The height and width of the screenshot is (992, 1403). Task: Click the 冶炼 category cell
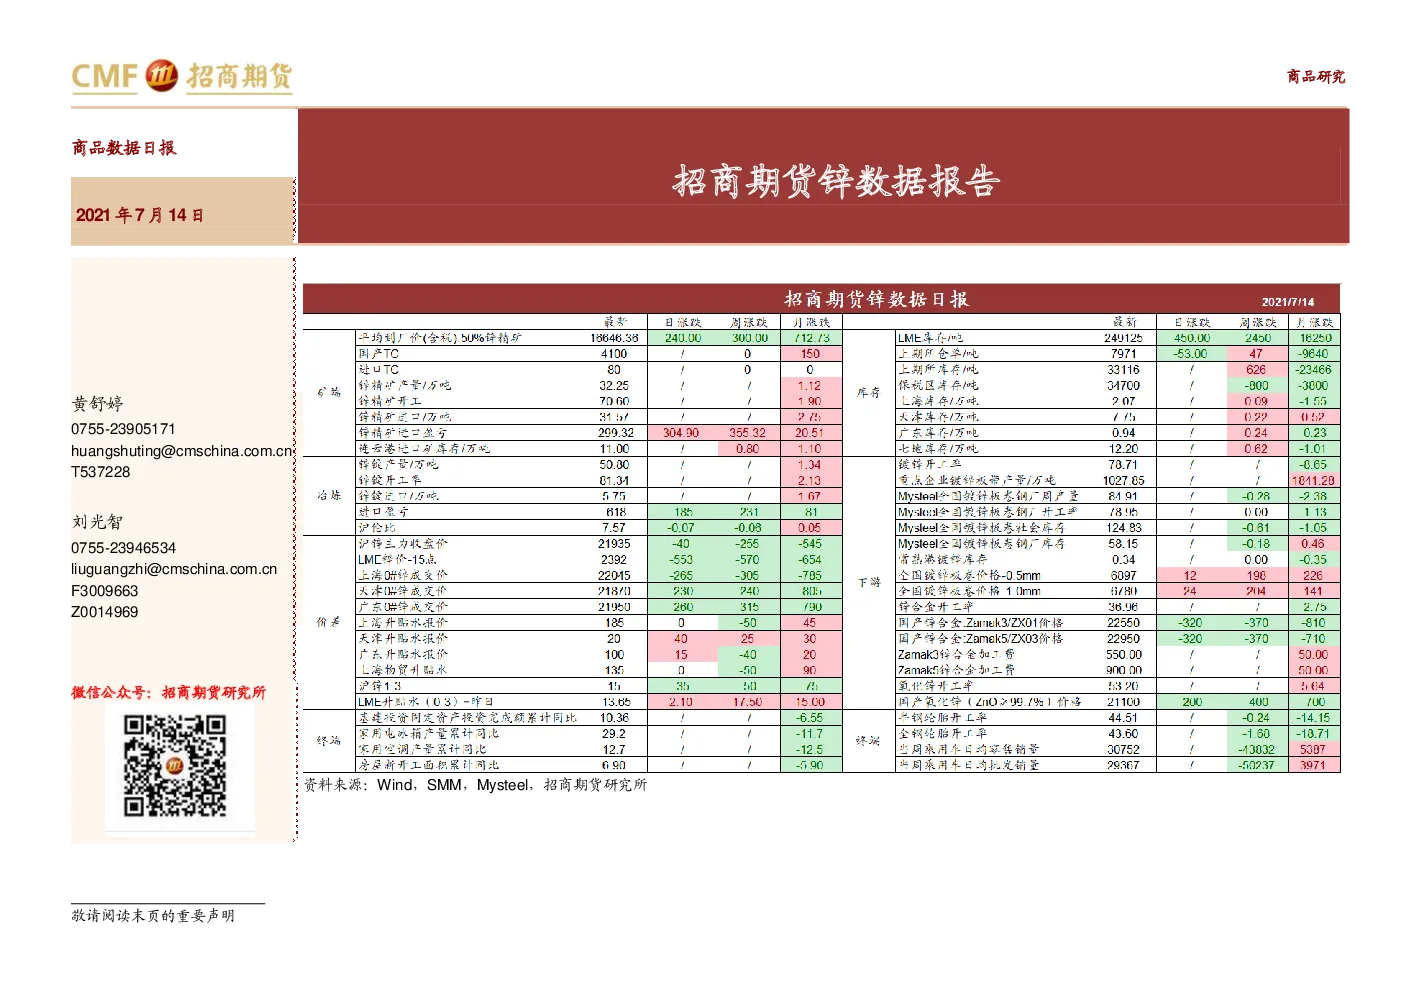click(329, 495)
